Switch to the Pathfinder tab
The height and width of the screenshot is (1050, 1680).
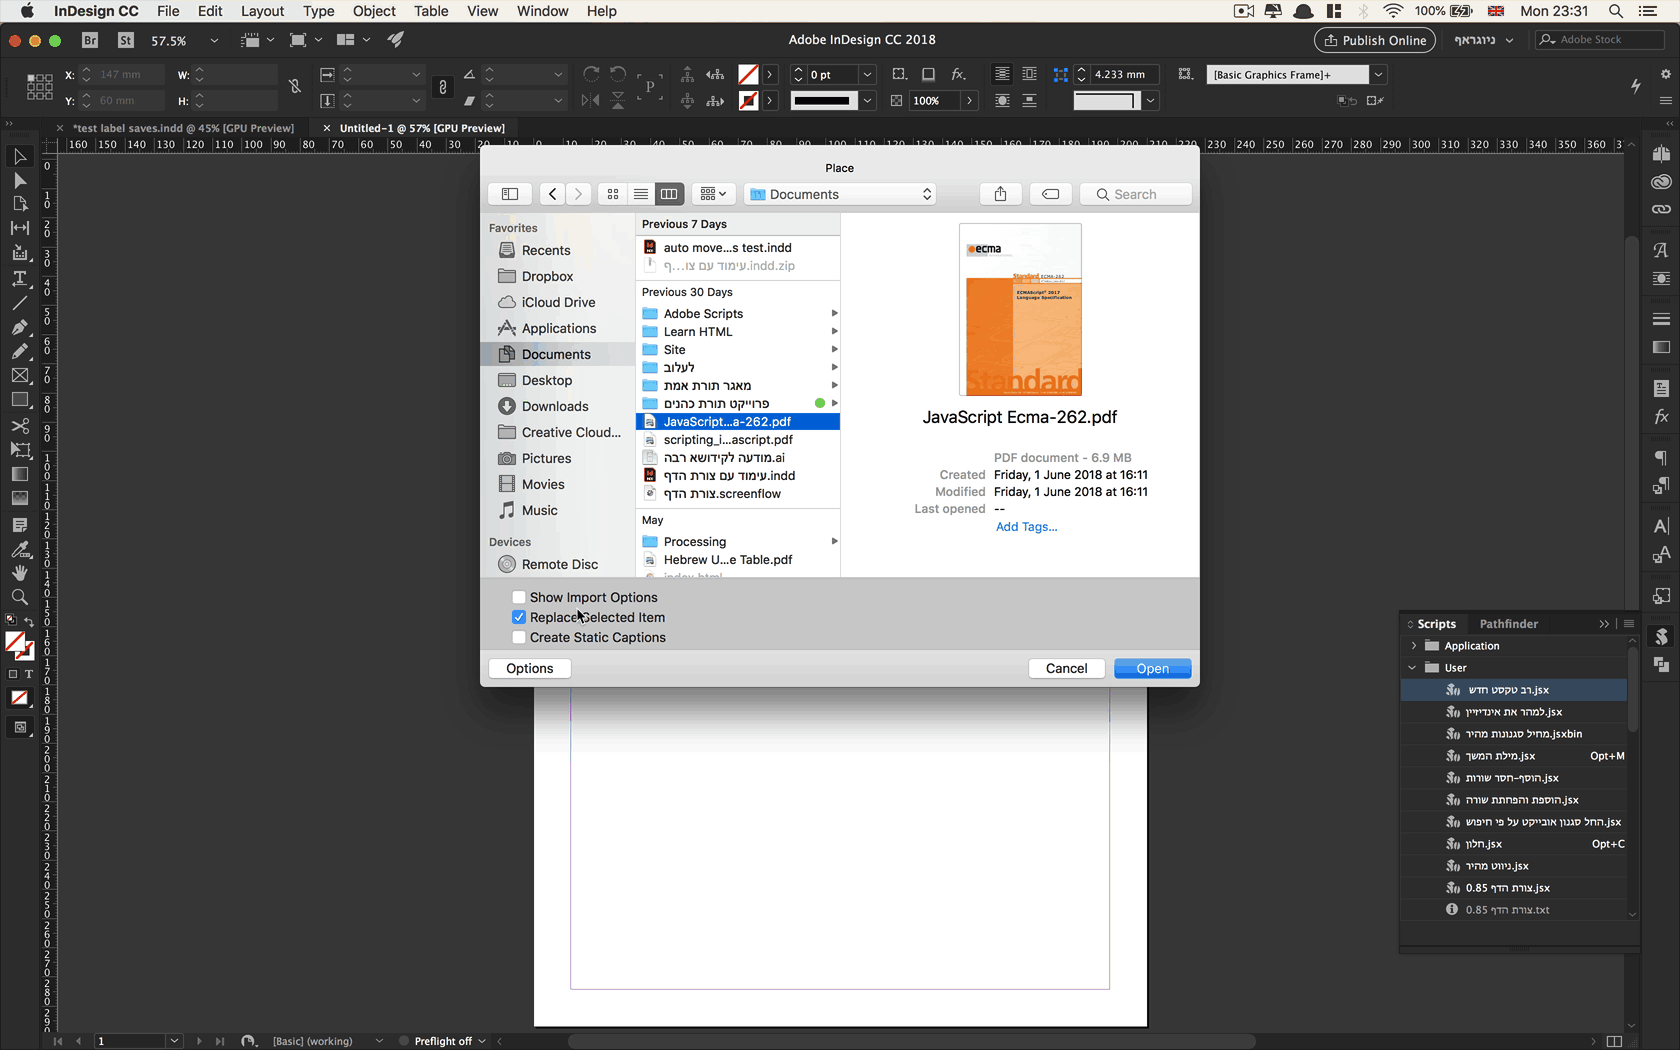[x=1509, y=623]
